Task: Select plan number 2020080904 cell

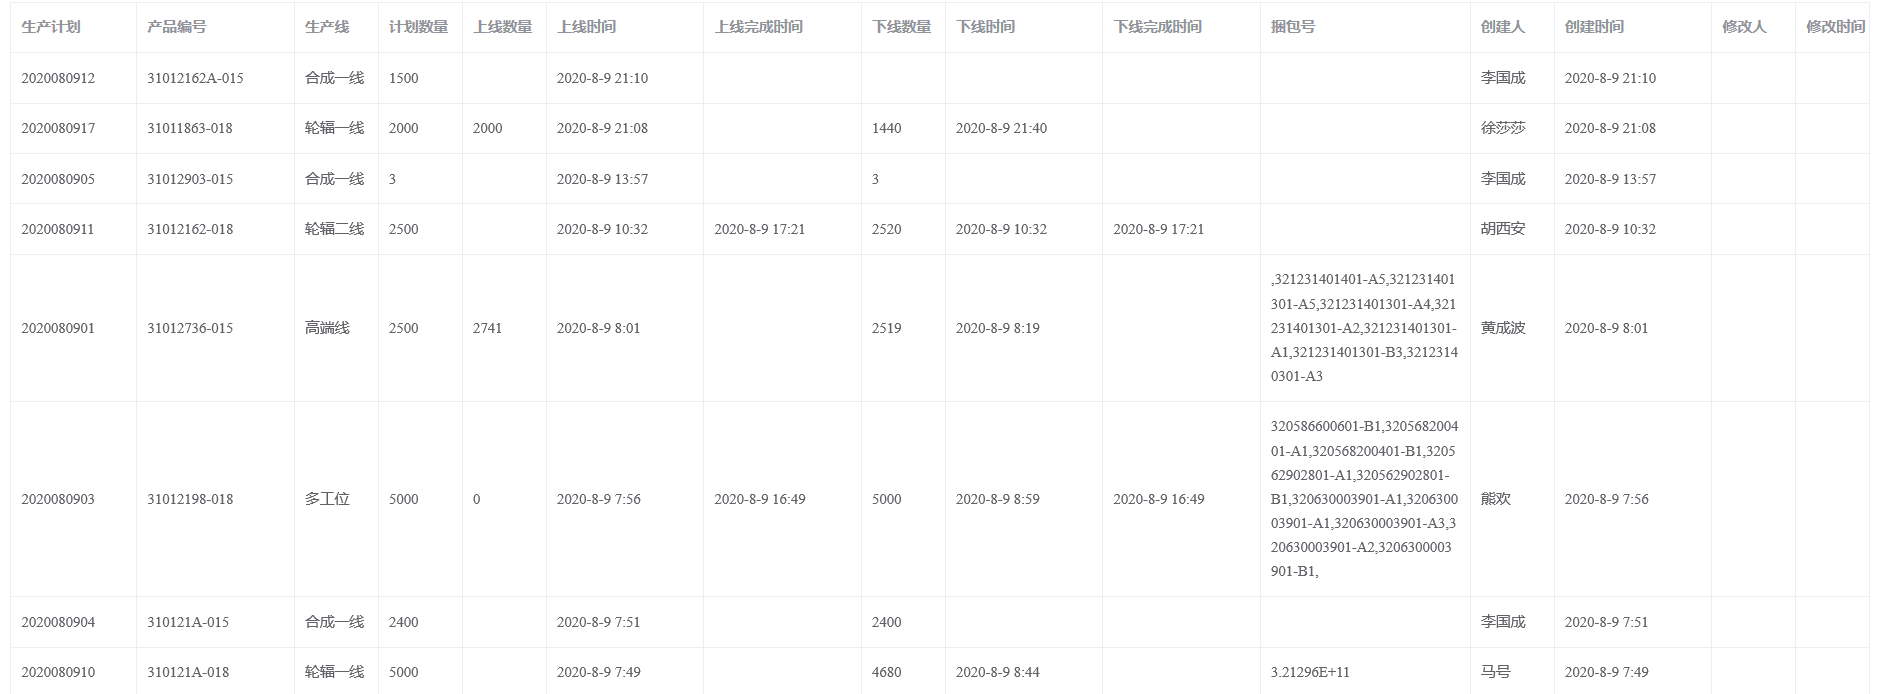Action: (x=58, y=622)
